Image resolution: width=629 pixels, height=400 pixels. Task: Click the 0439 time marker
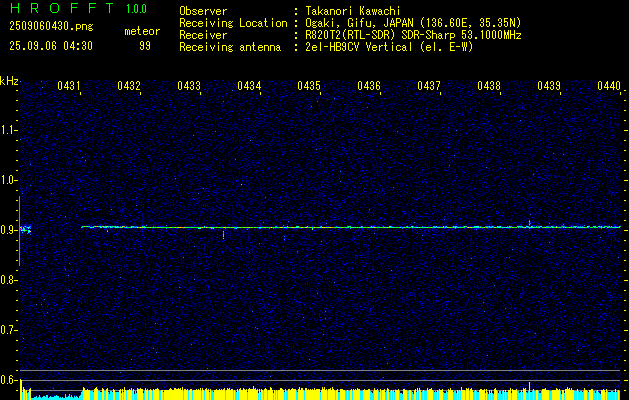click(549, 85)
